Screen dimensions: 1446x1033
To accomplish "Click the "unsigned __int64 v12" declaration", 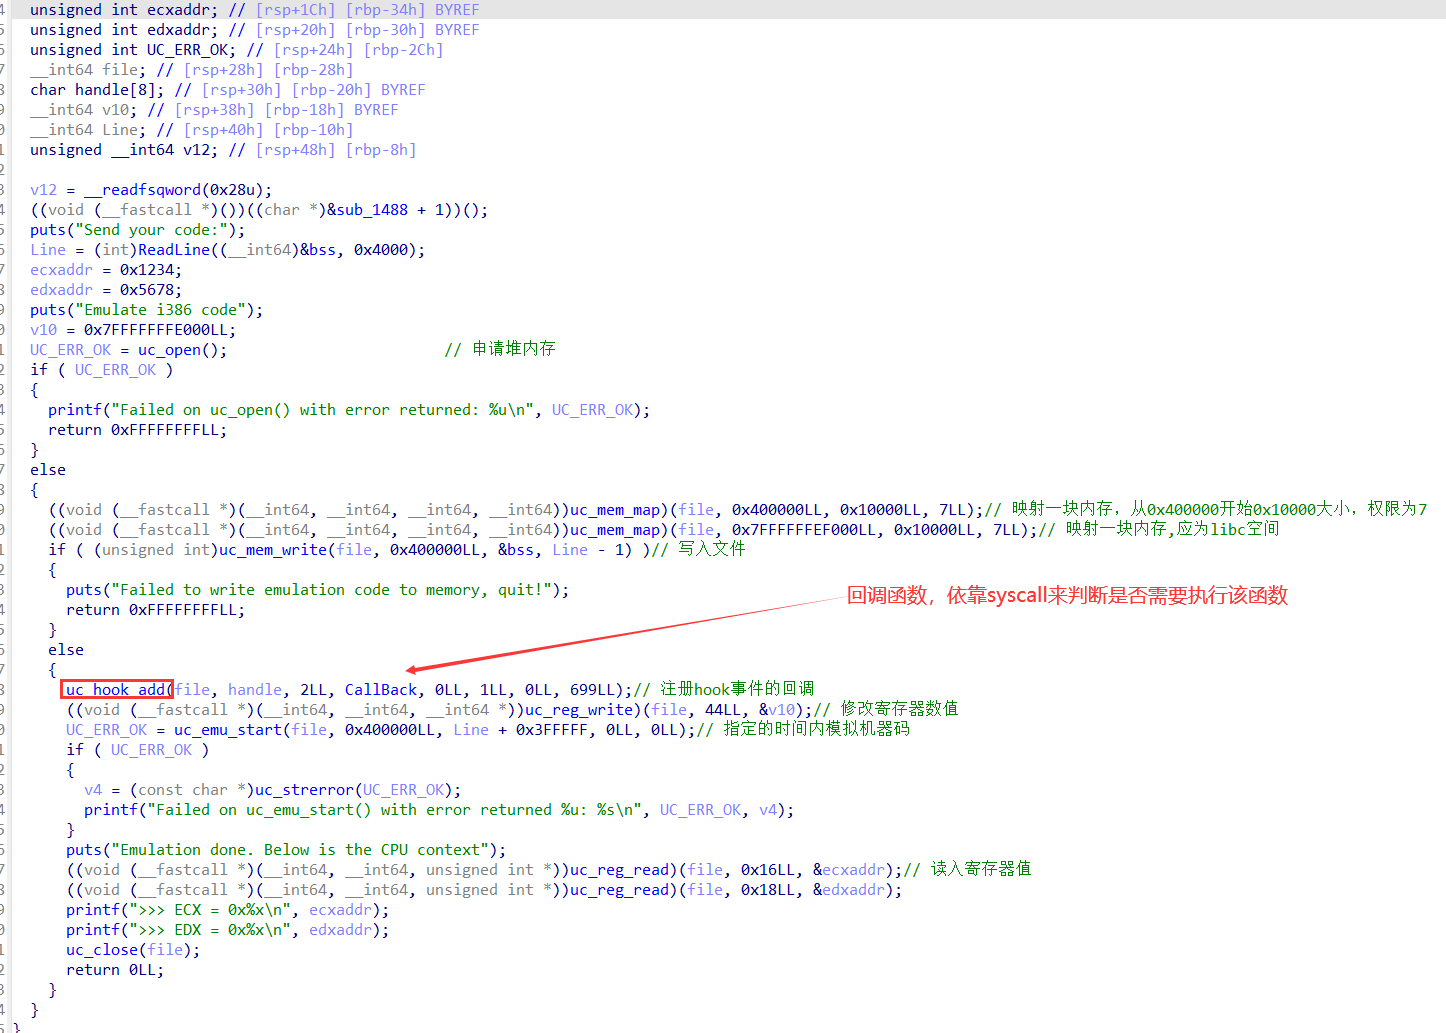I will (124, 150).
